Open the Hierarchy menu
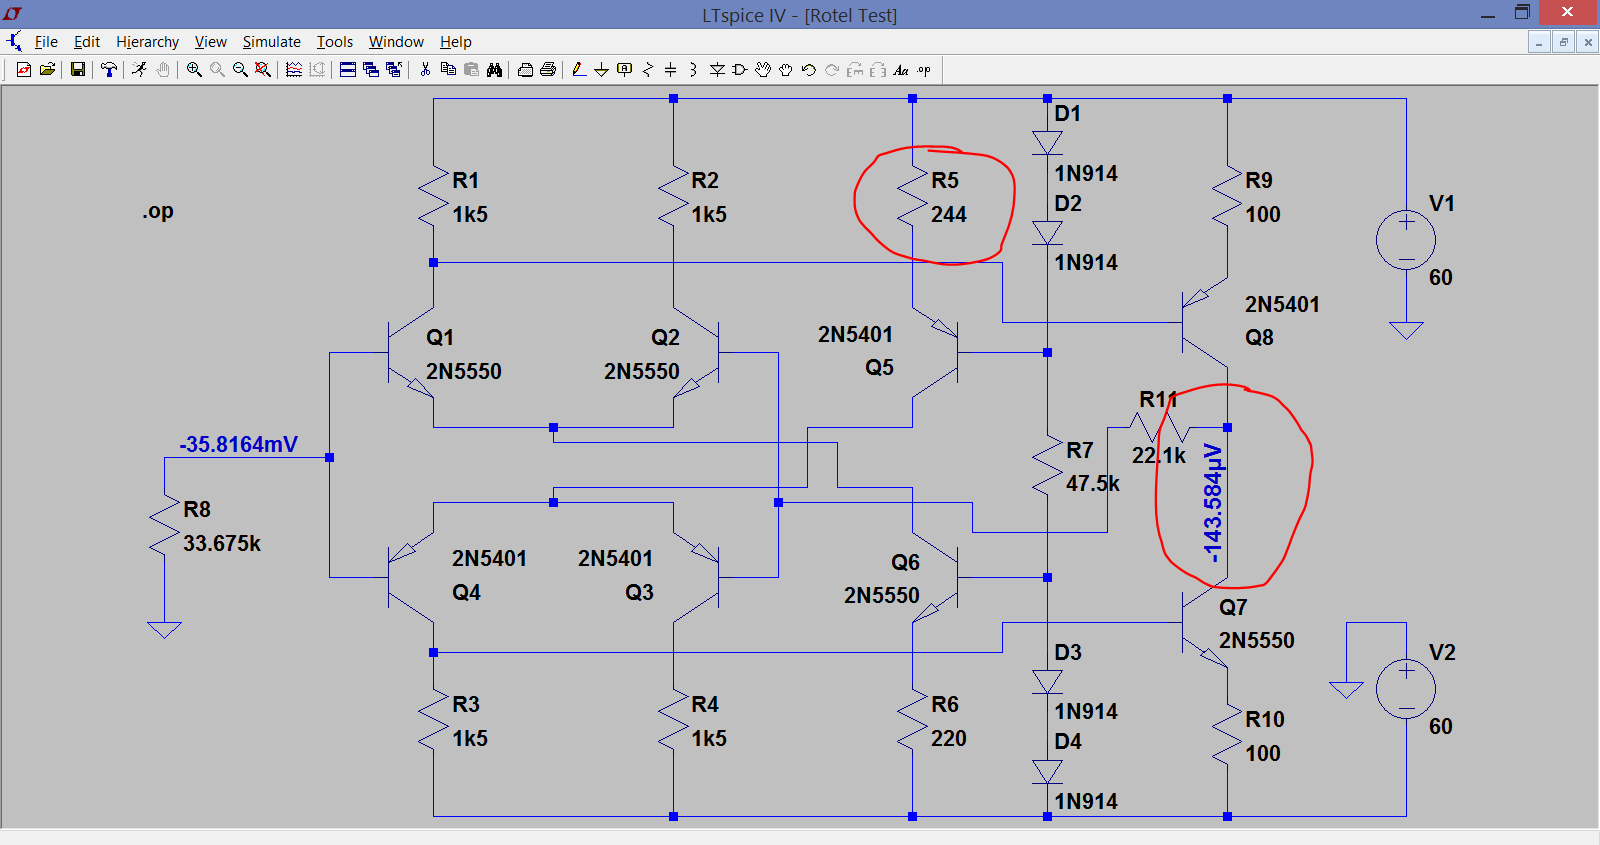Viewport: 1600px width, 845px height. (x=147, y=42)
